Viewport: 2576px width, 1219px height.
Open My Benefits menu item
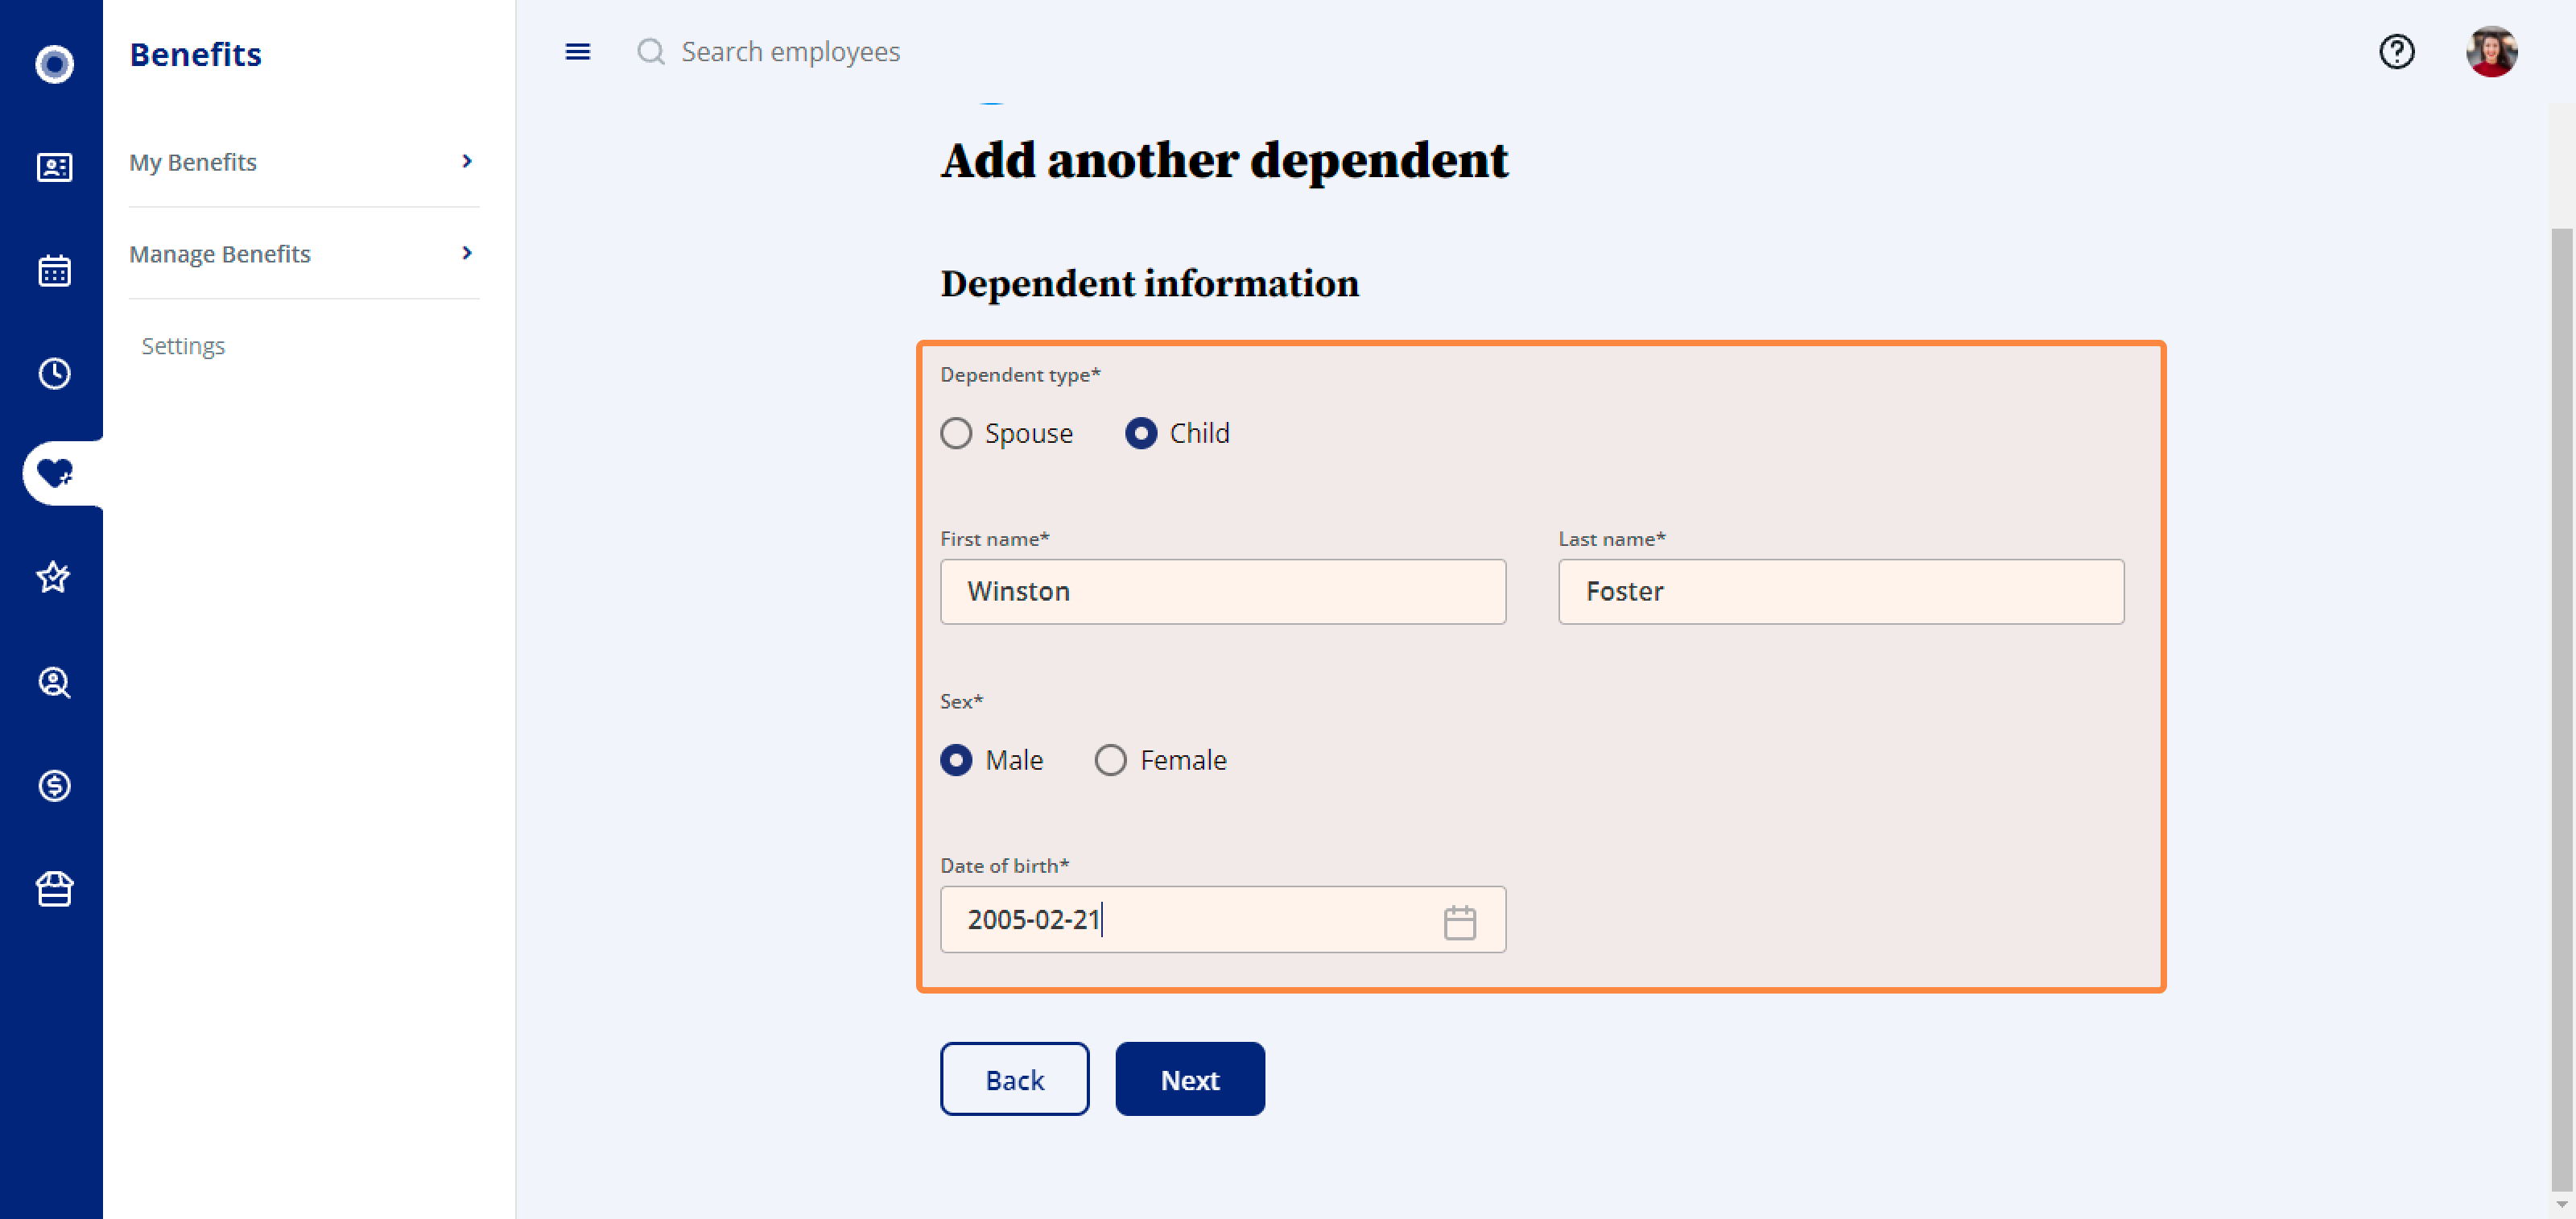304,162
